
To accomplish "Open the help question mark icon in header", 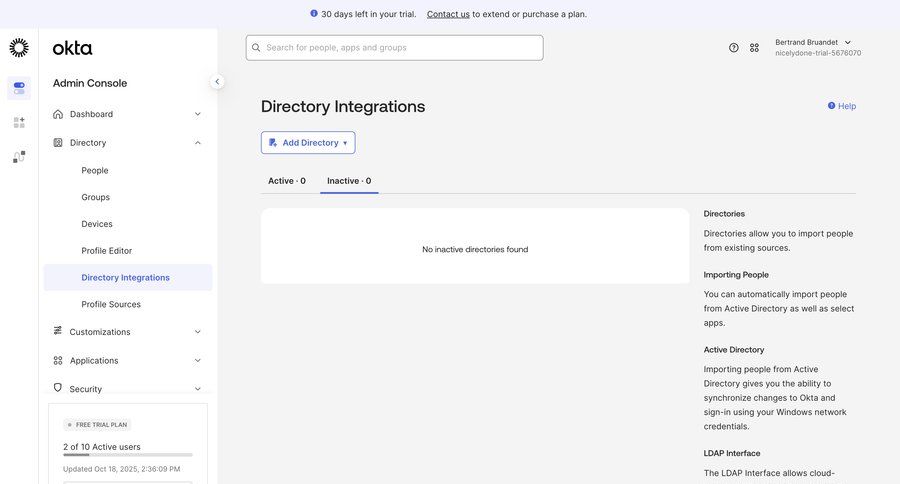I will pyautogui.click(x=734, y=48).
